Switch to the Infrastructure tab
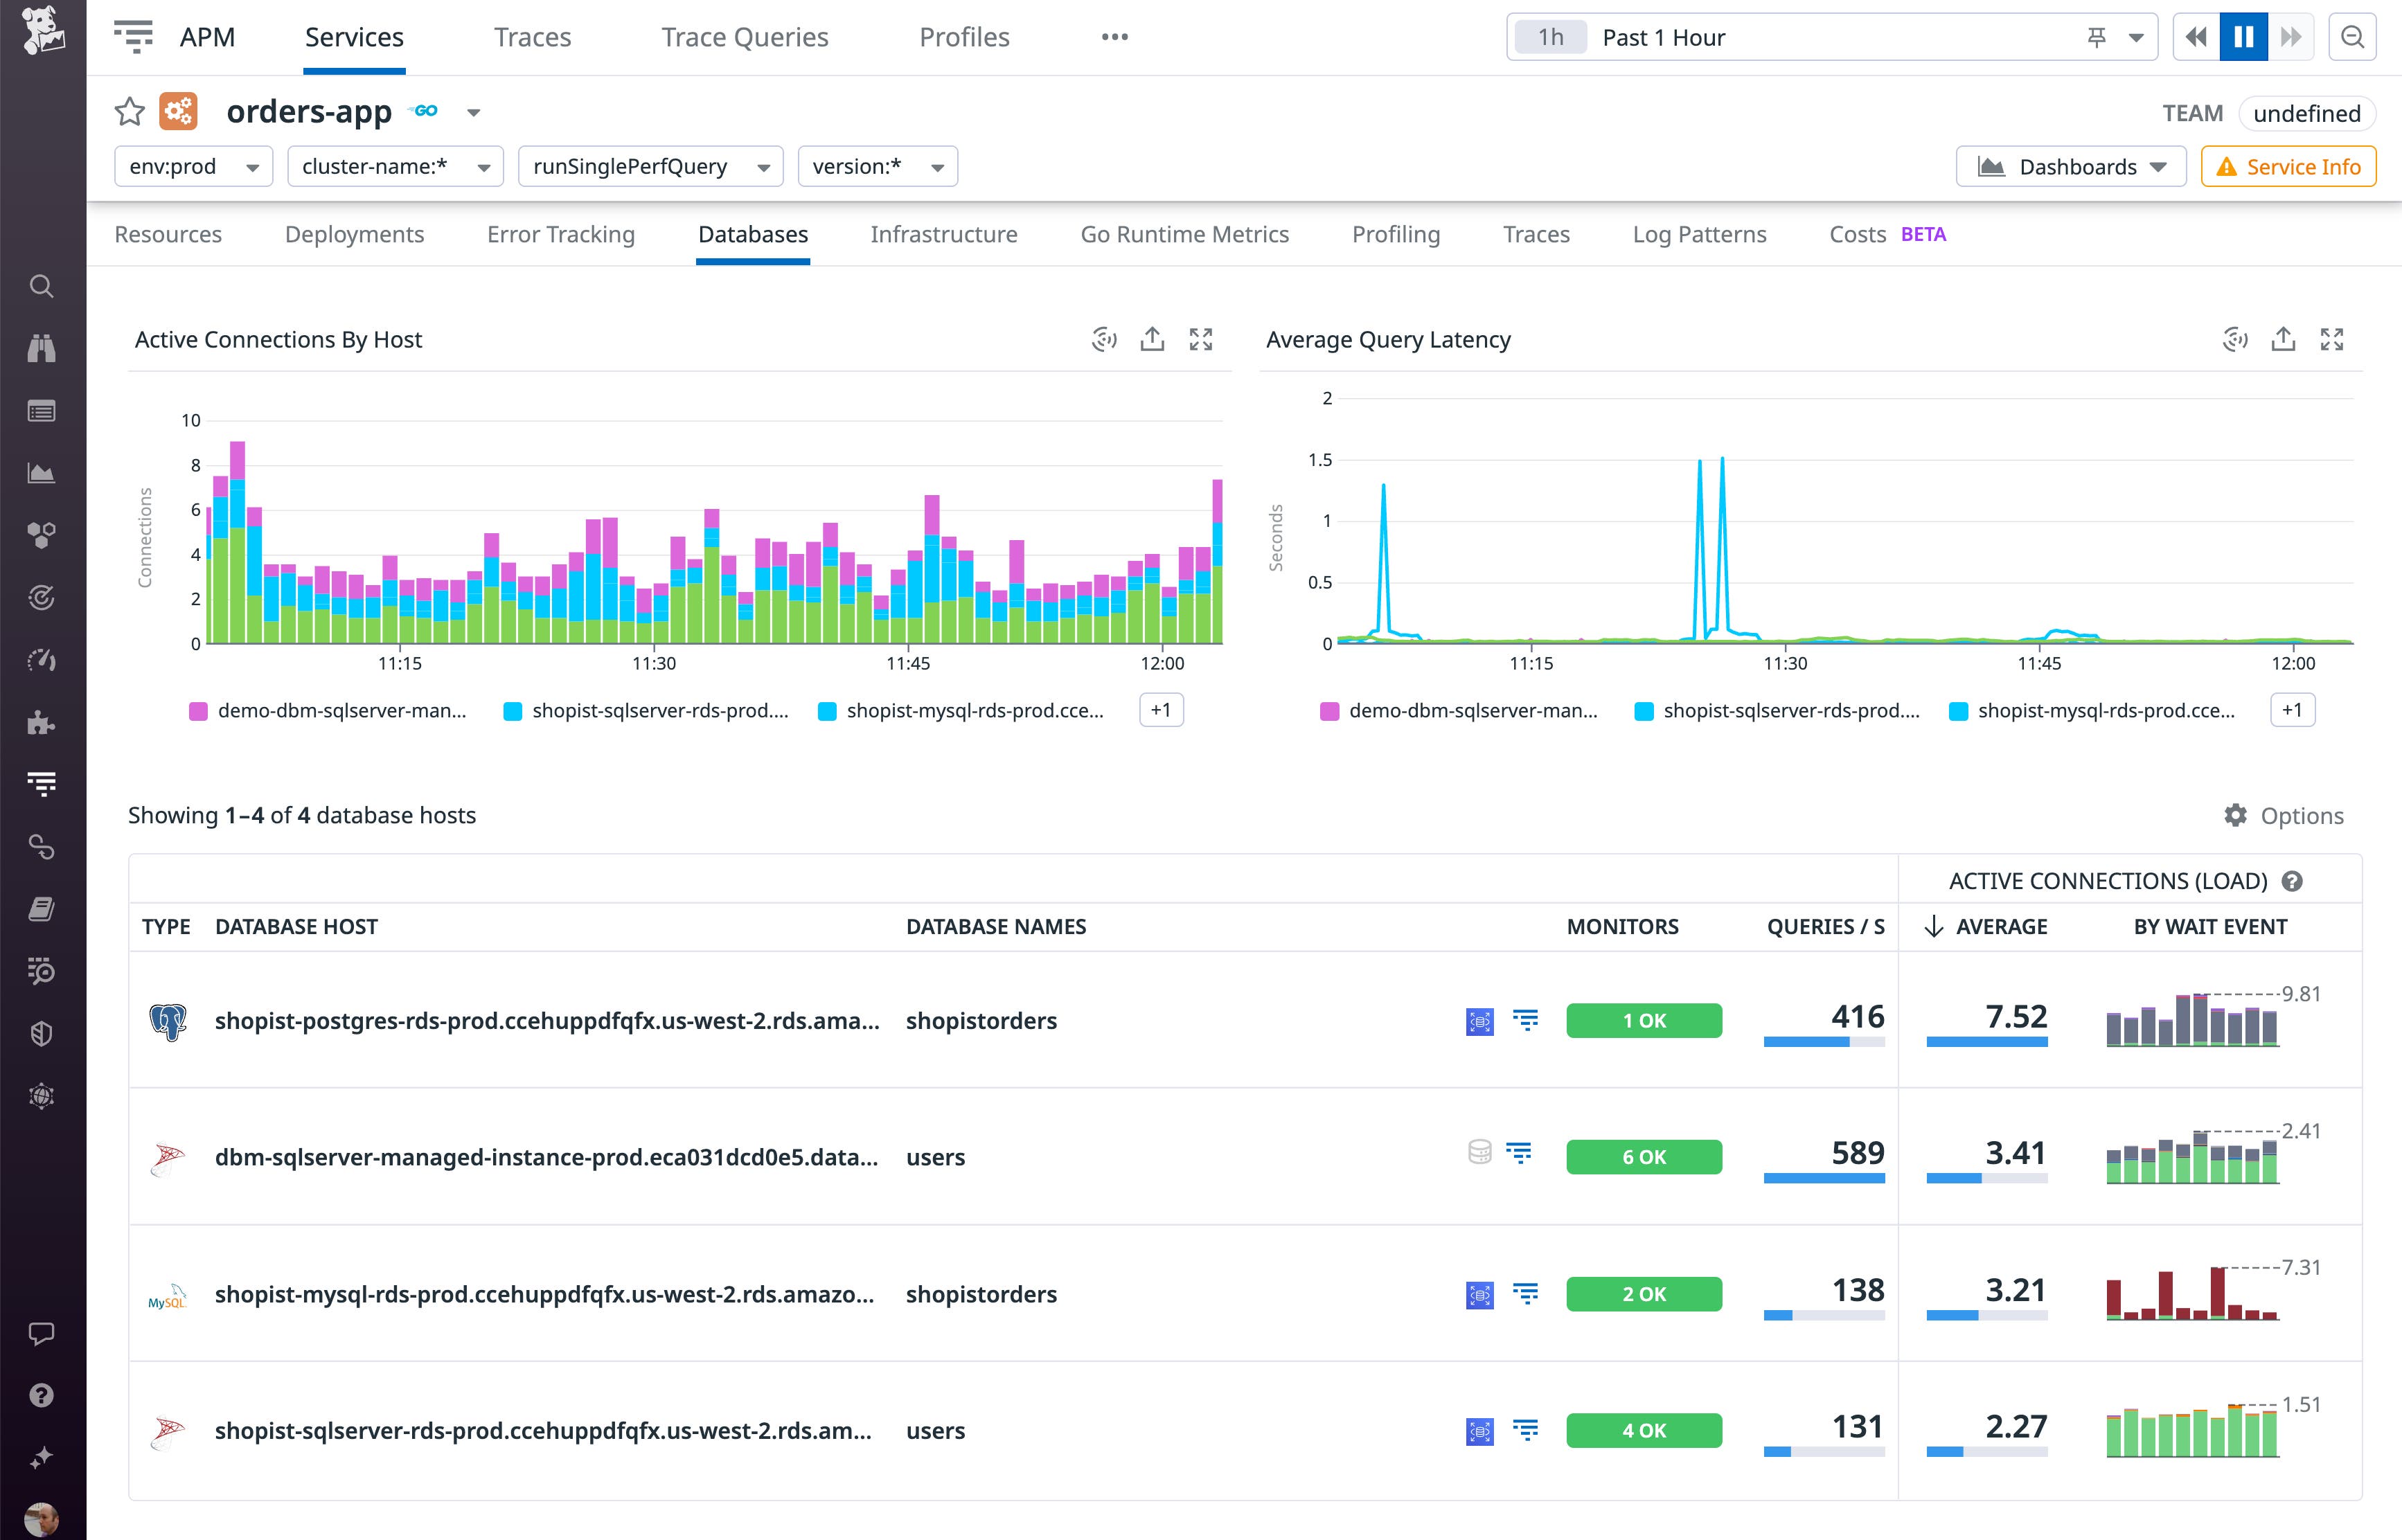The width and height of the screenshot is (2402, 1540). 943,234
